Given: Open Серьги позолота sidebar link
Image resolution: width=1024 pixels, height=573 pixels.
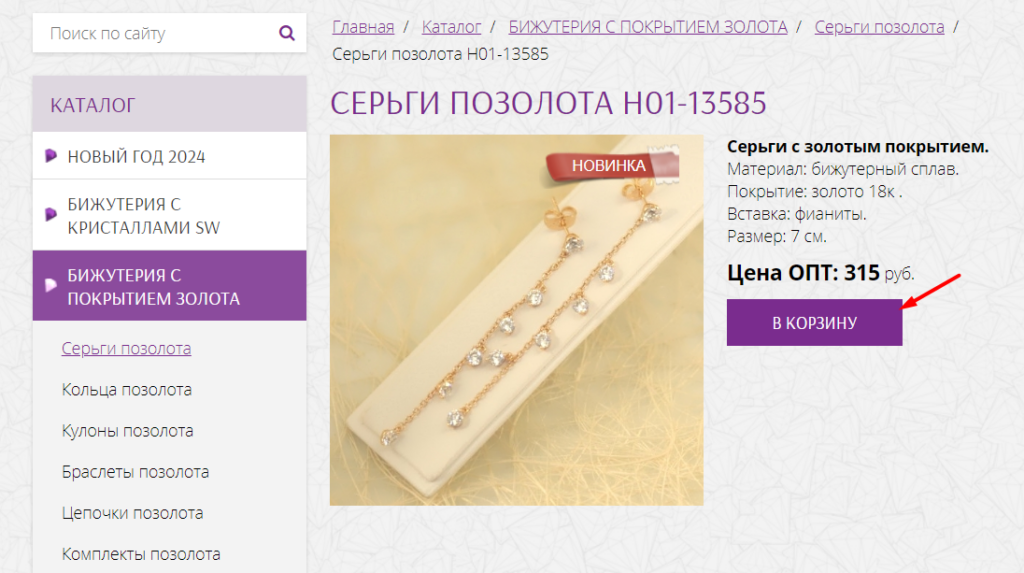Looking at the screenshot, I should 126,348.
